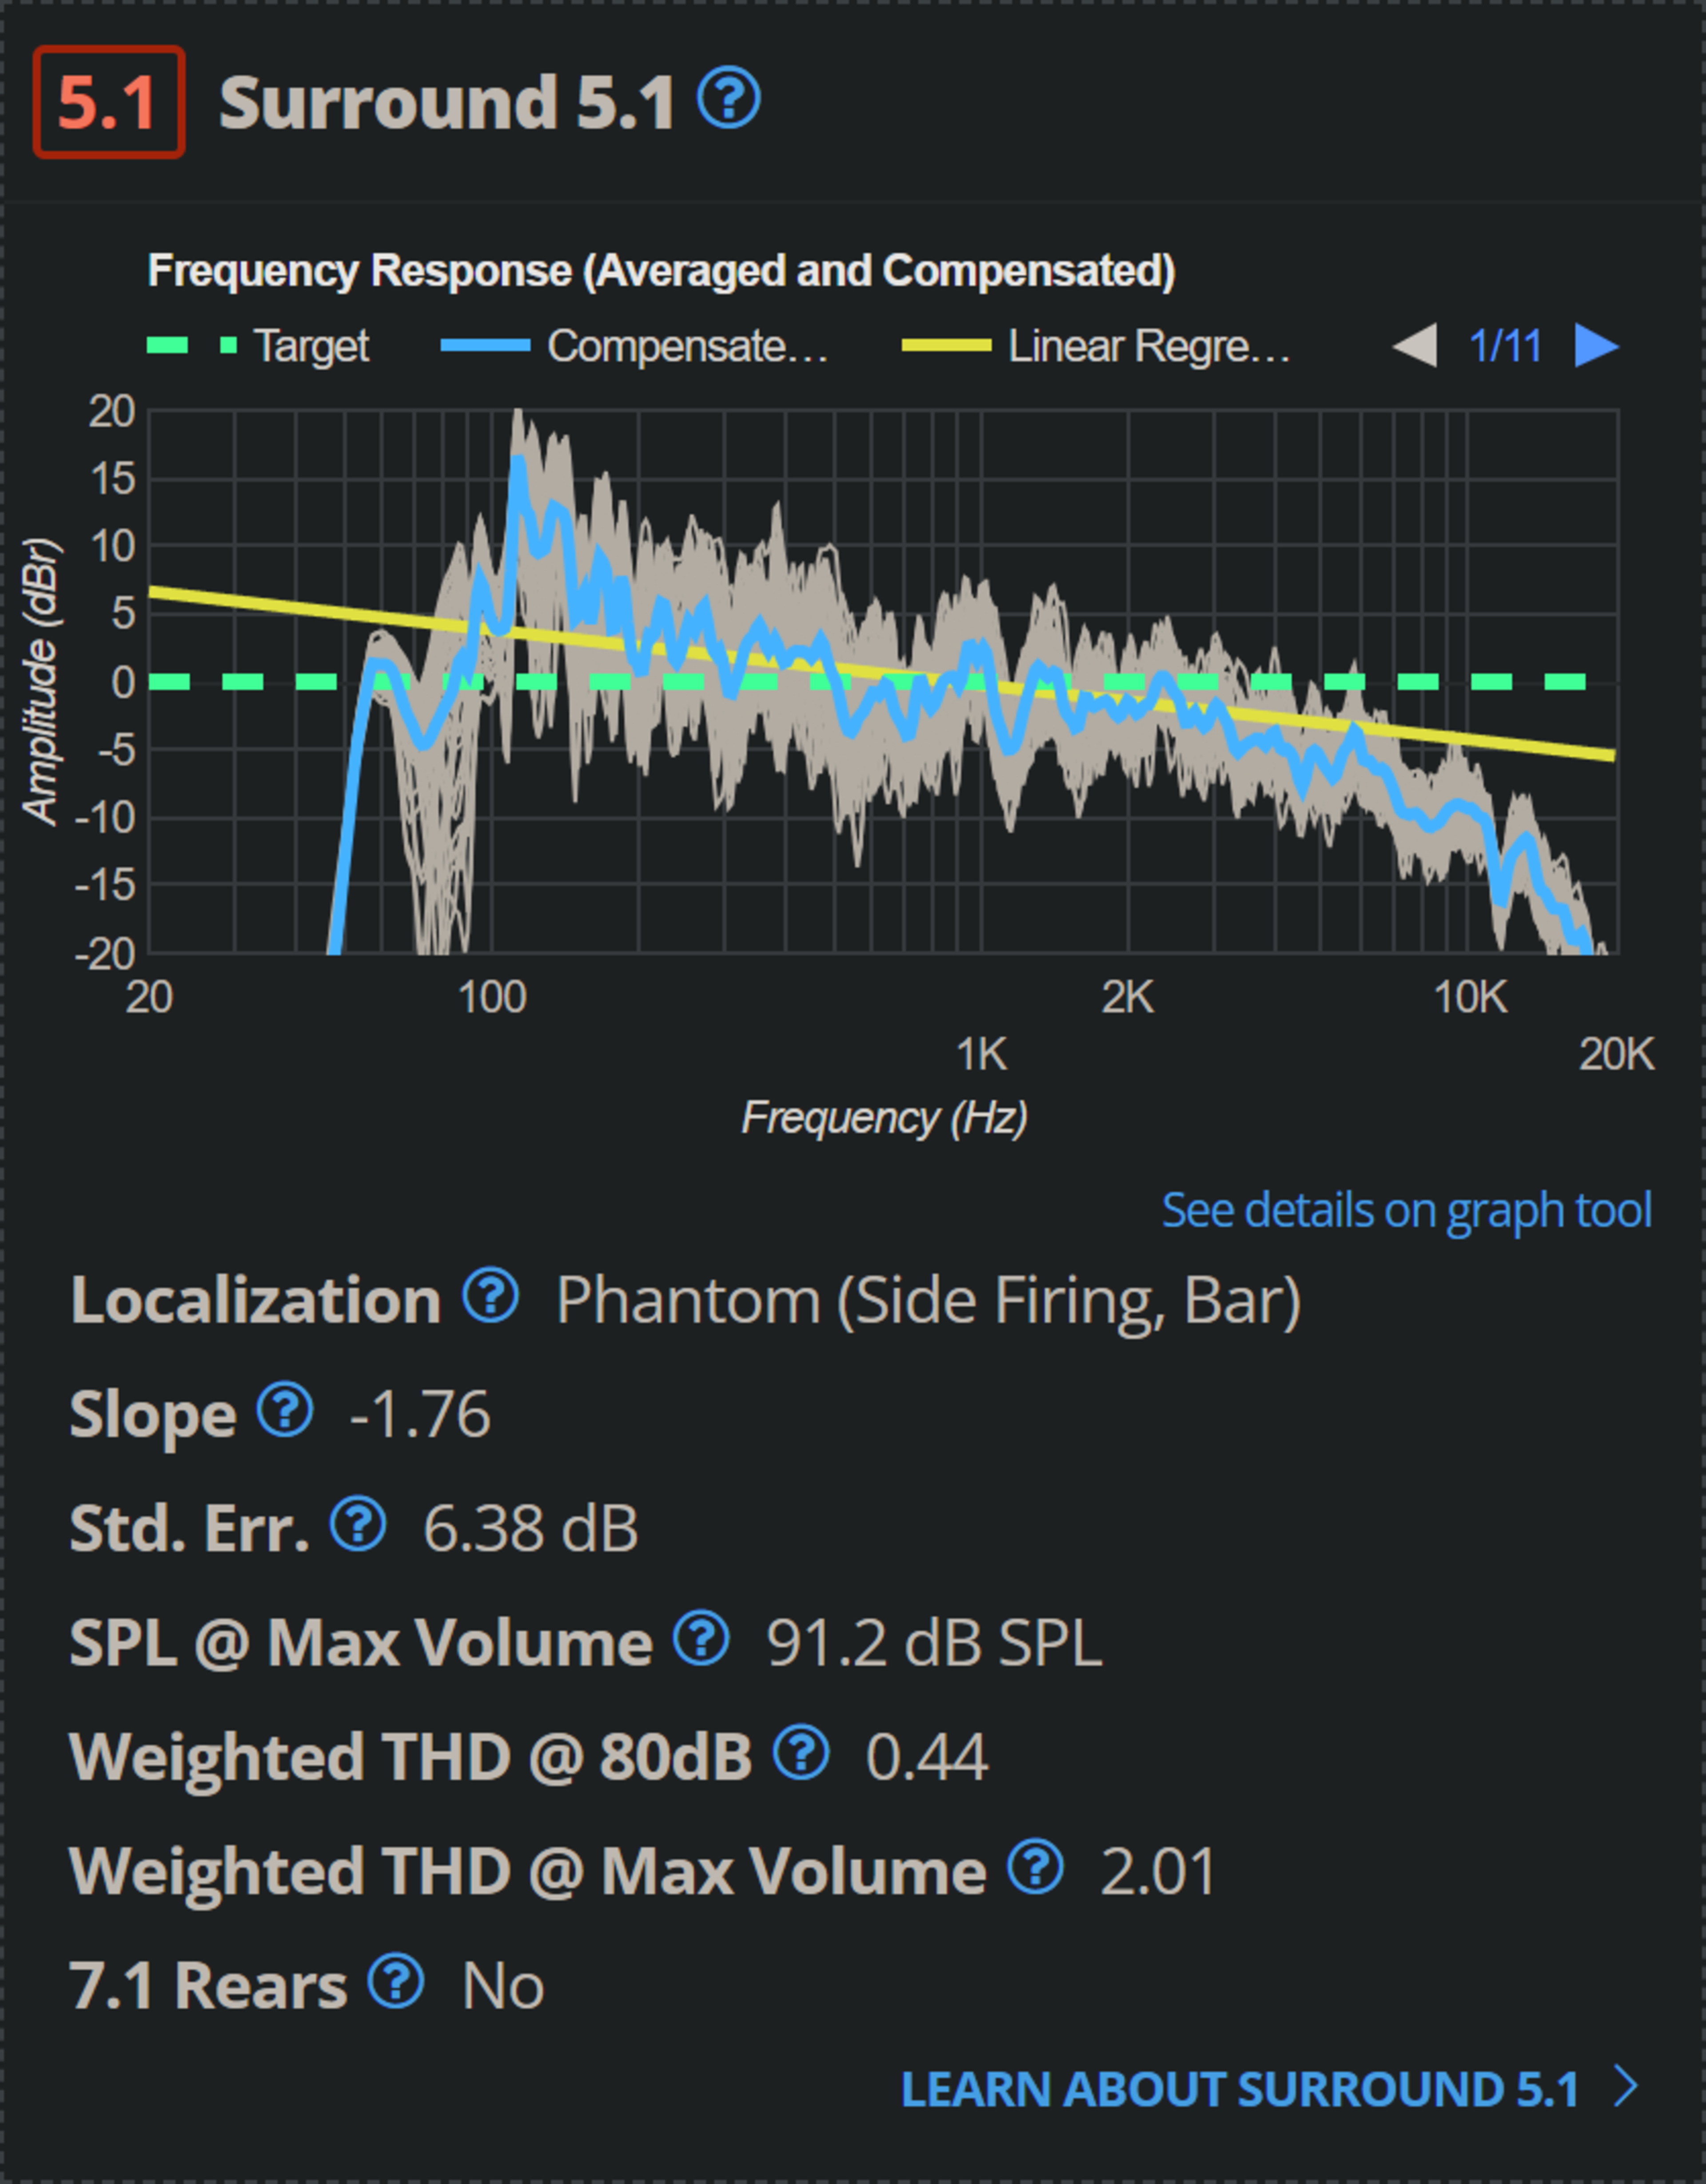Open Weighted THD @ 80dB help icon
The width and height of the screenshot is (1706, 2184).
click(x=801, y=1752)
